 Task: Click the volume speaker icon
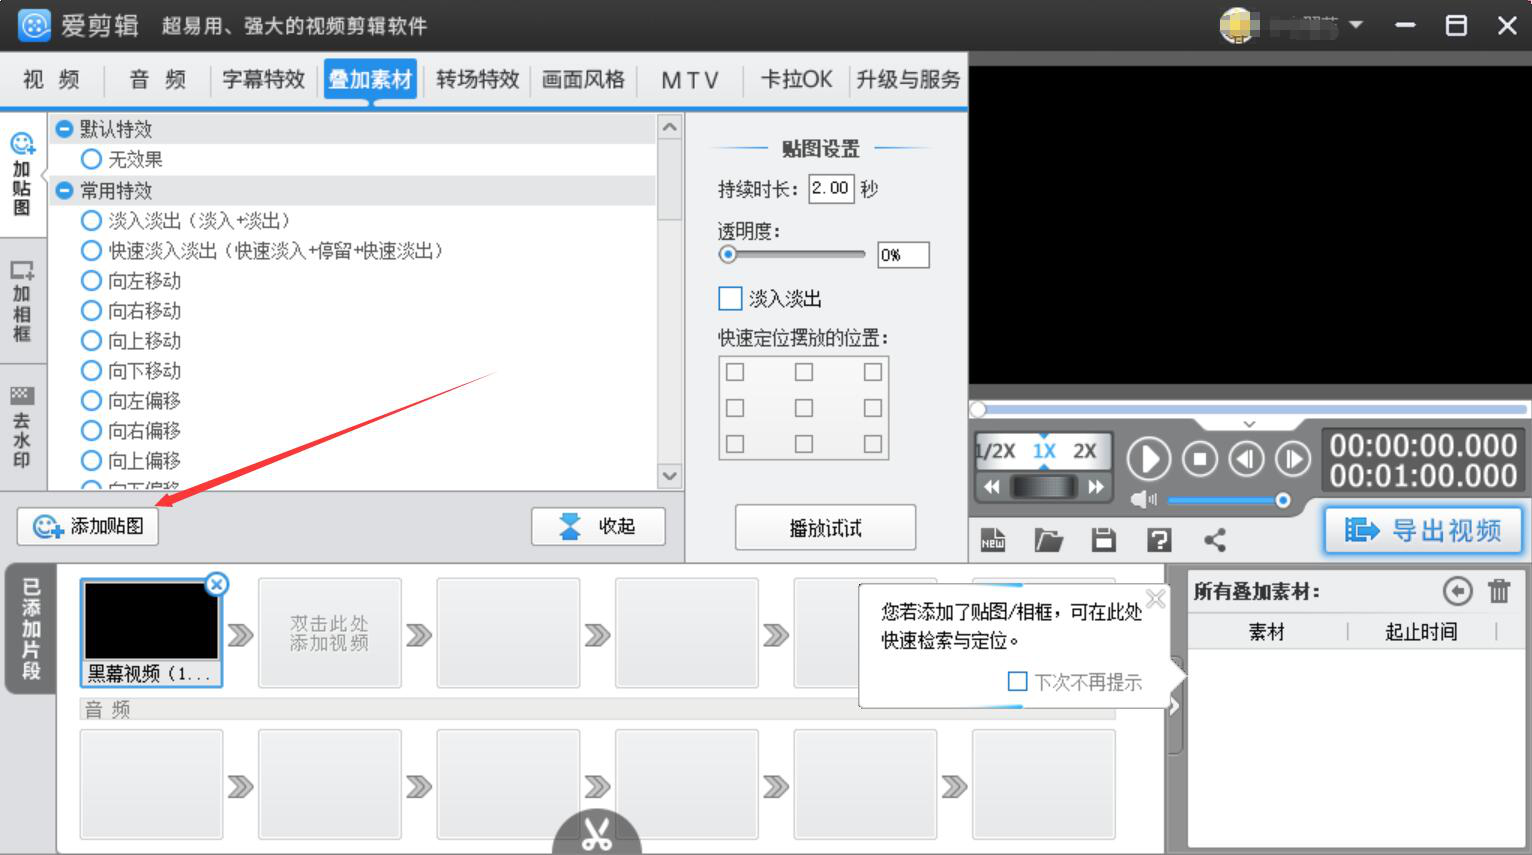pyautogui.click(x=1143, y=499)
